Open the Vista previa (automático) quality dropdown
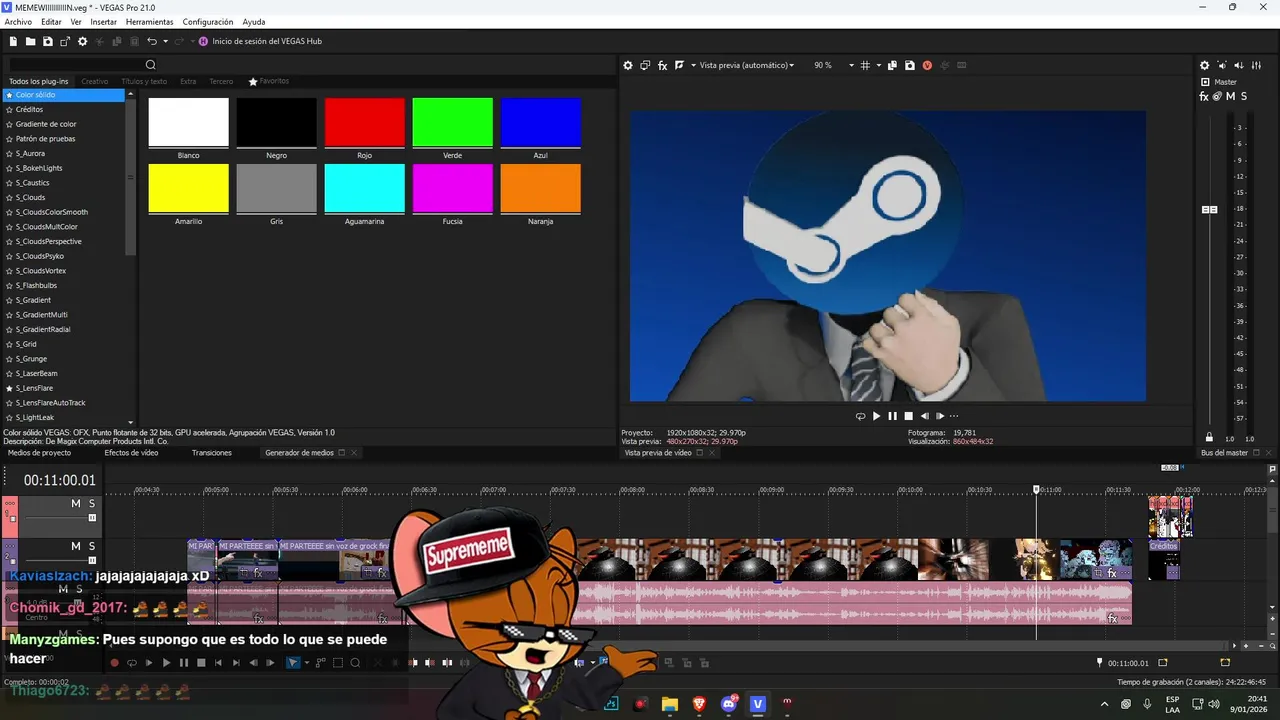This screenshot has height=720, width=1280. 747,65
